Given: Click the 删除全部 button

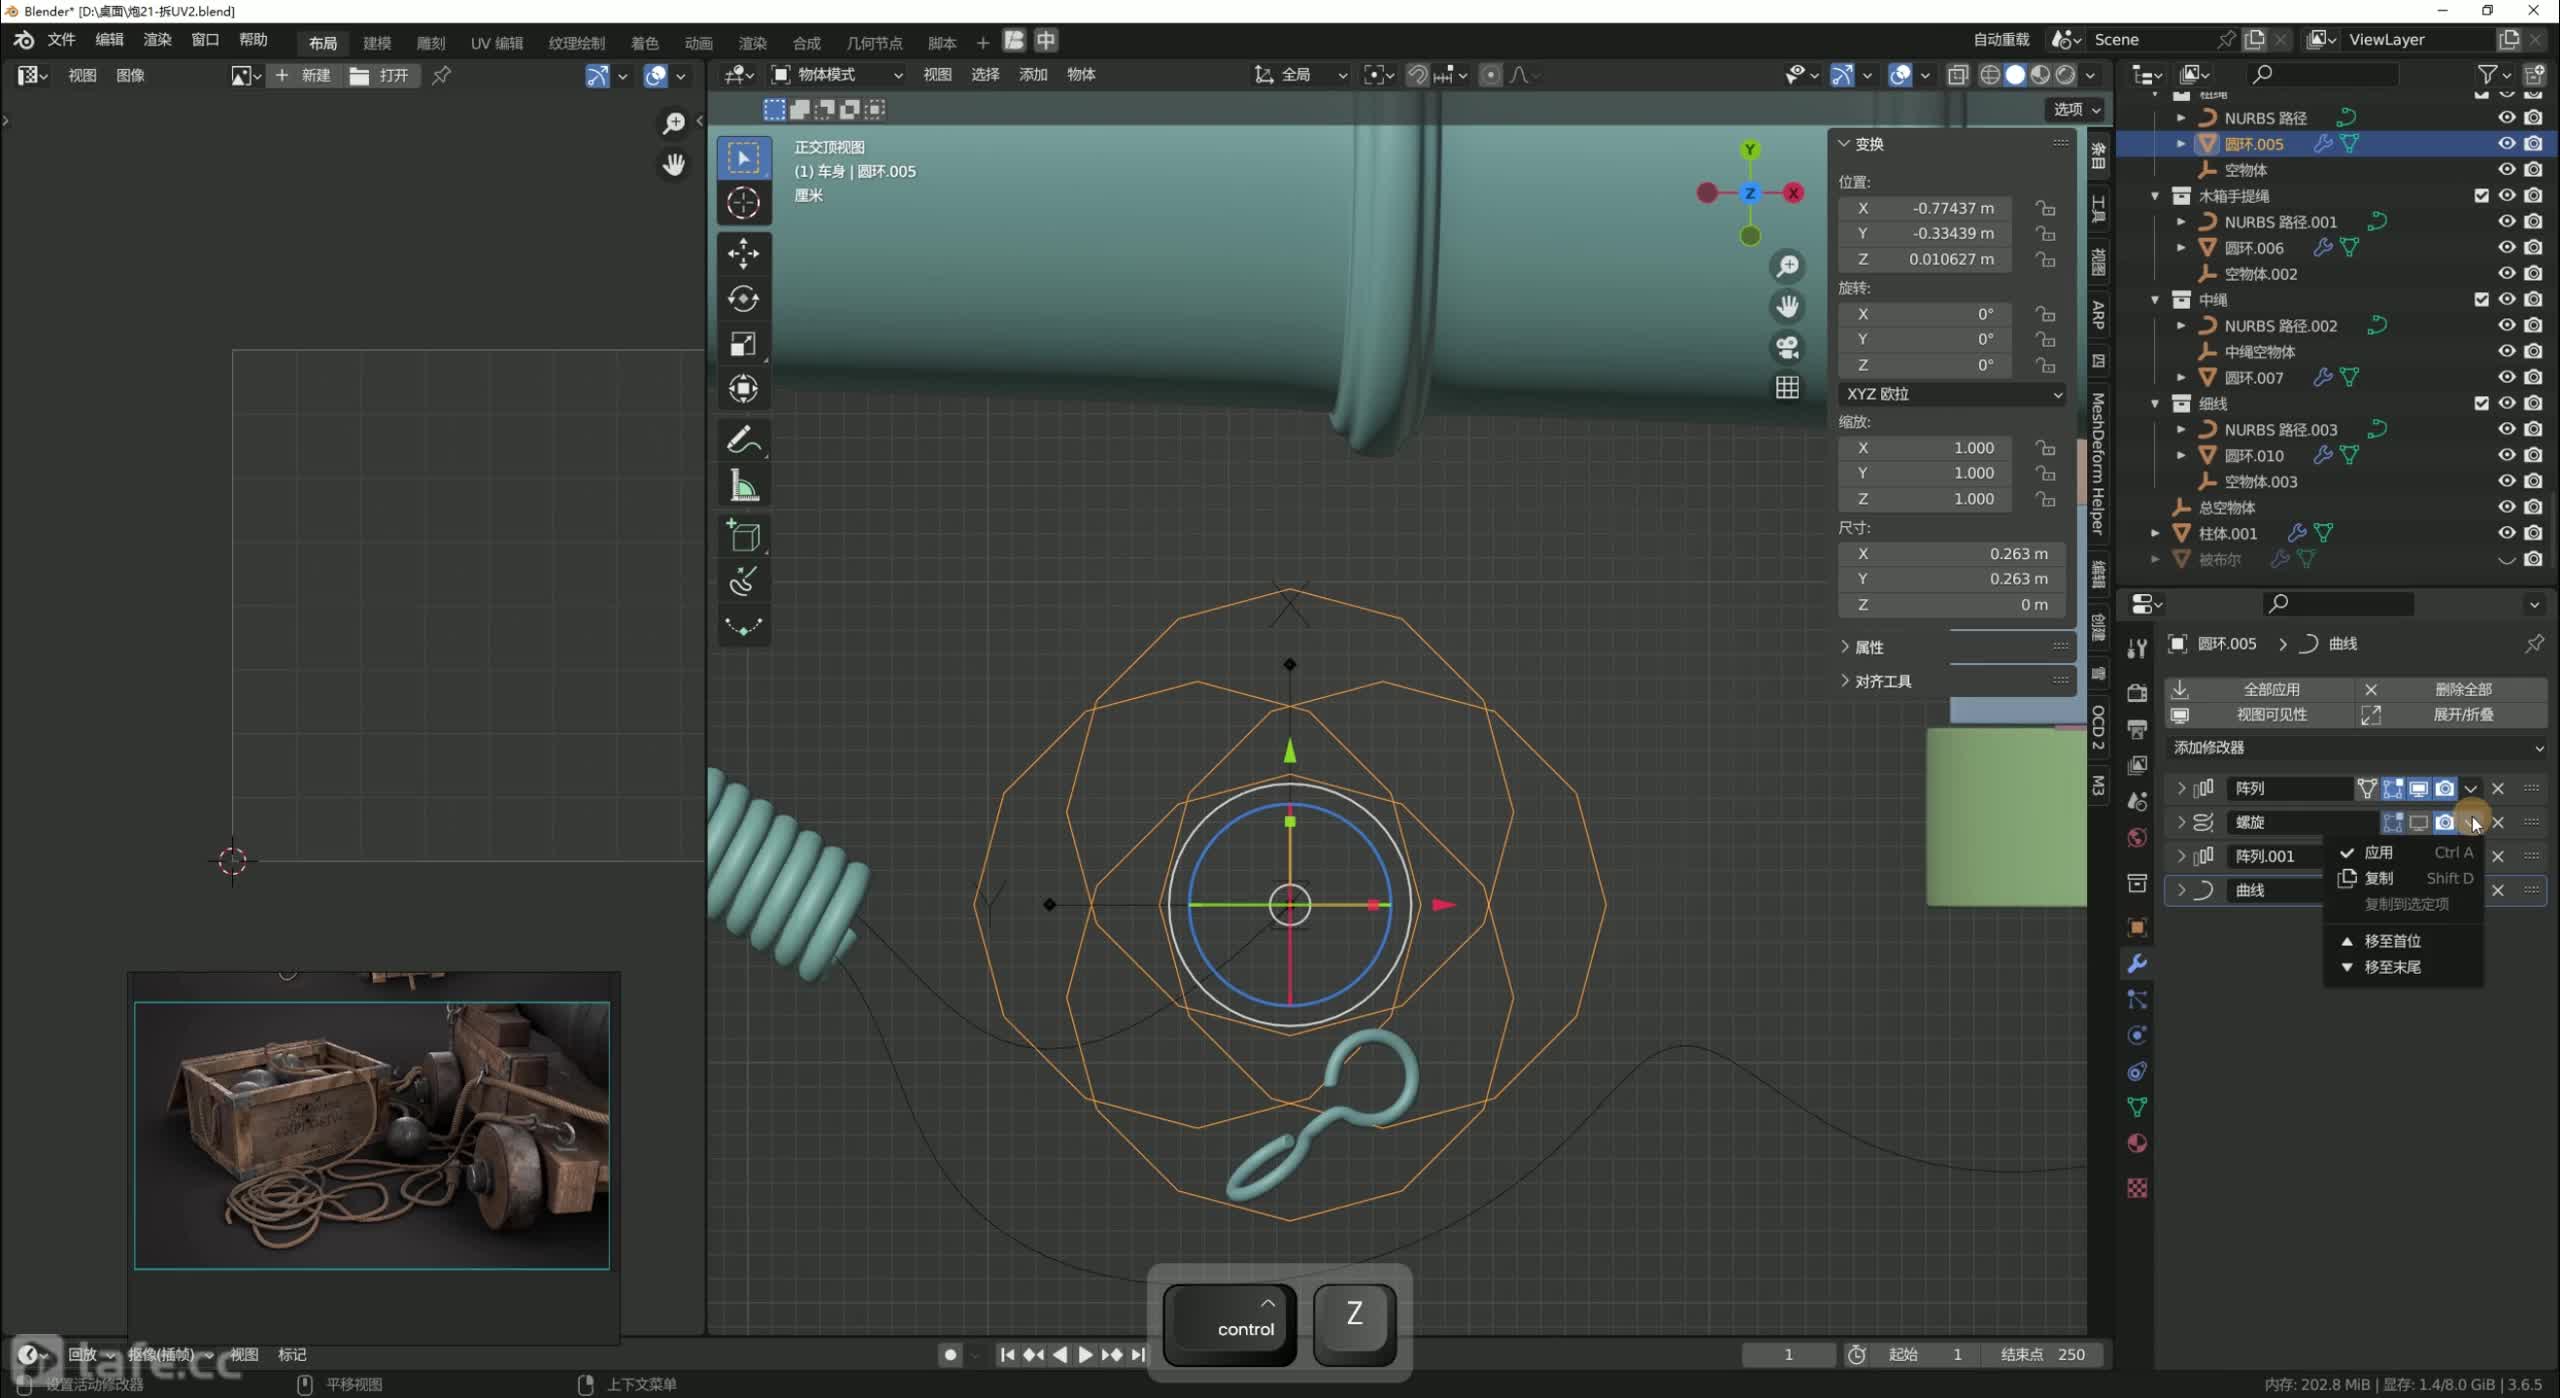Looking at the screenshot, I should coord(2450,690).
